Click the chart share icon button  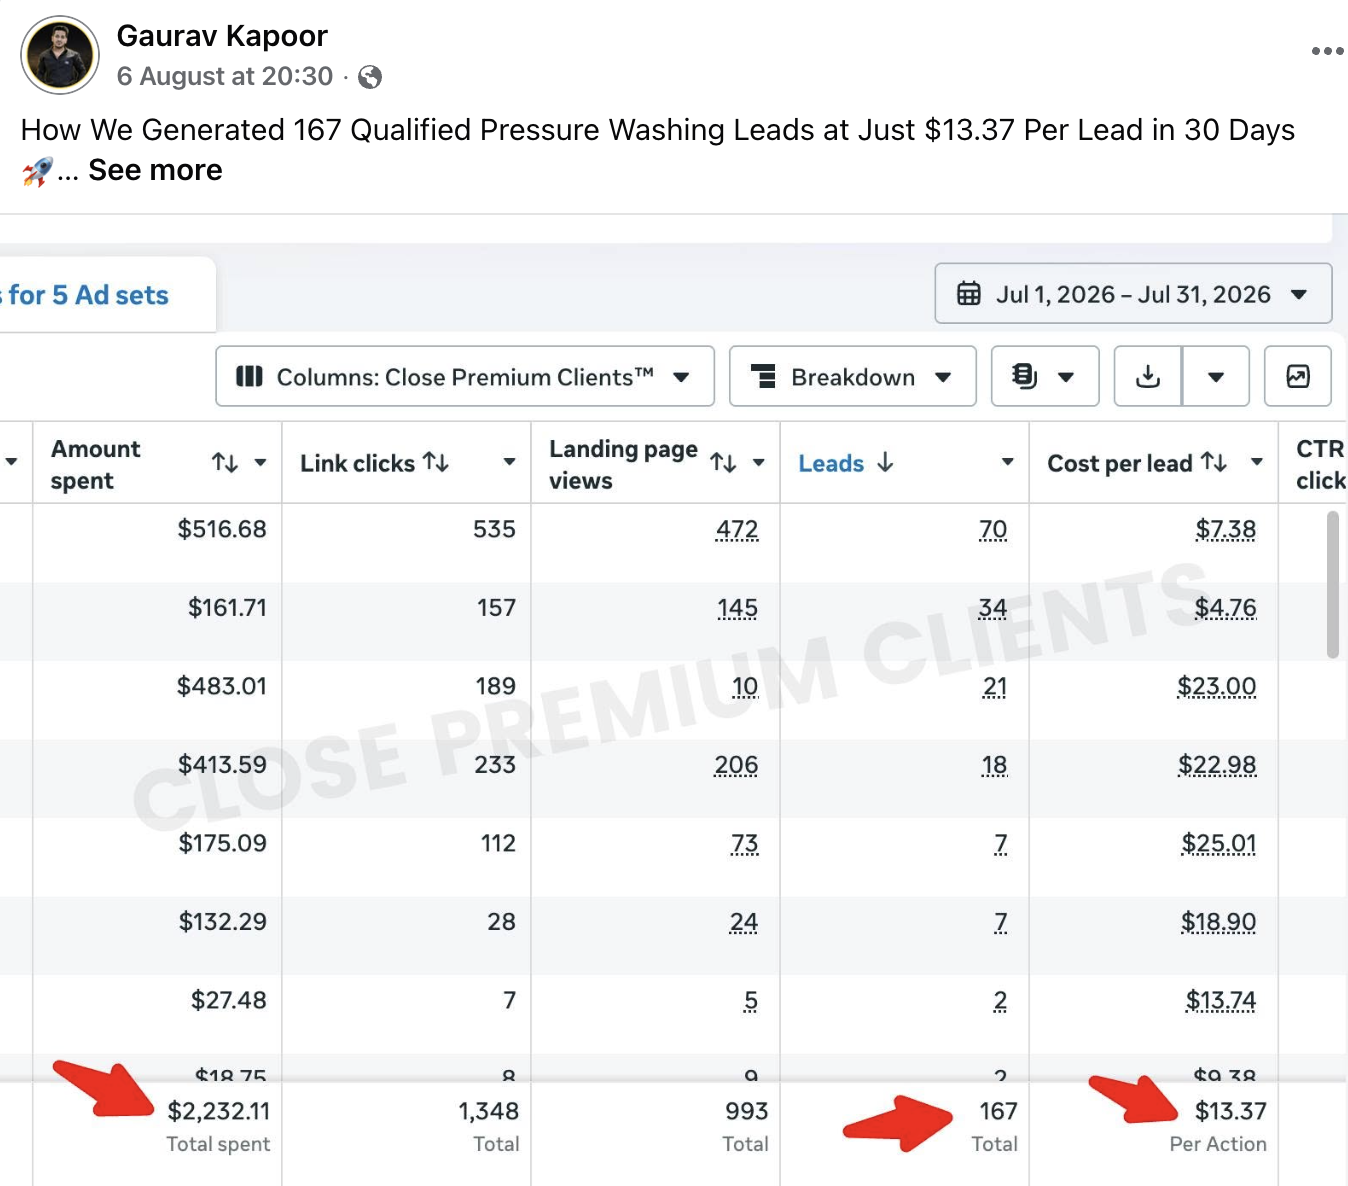[1297, 376]
